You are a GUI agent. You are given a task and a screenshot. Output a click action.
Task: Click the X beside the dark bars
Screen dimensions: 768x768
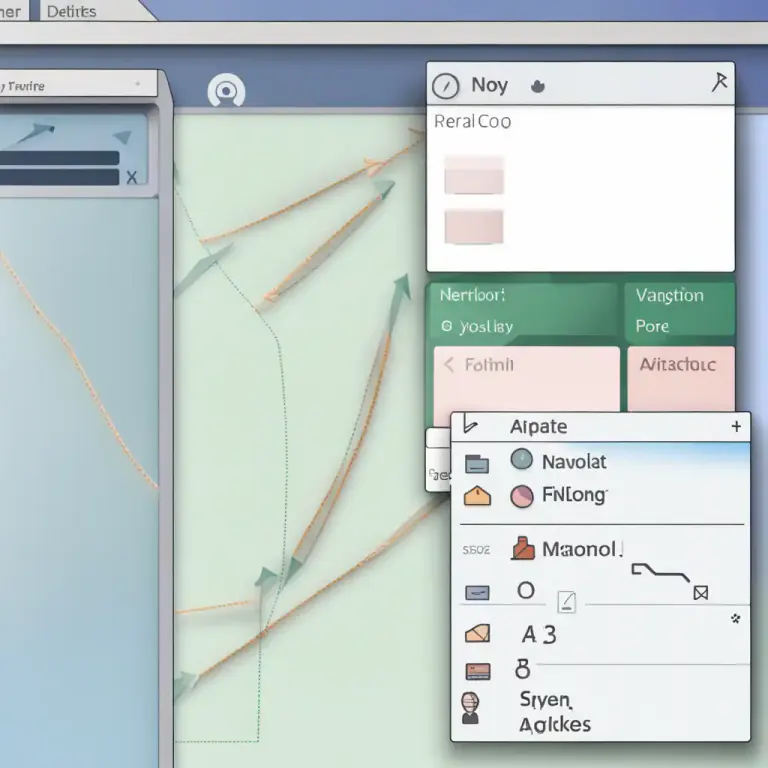click(x=131, y=177)
